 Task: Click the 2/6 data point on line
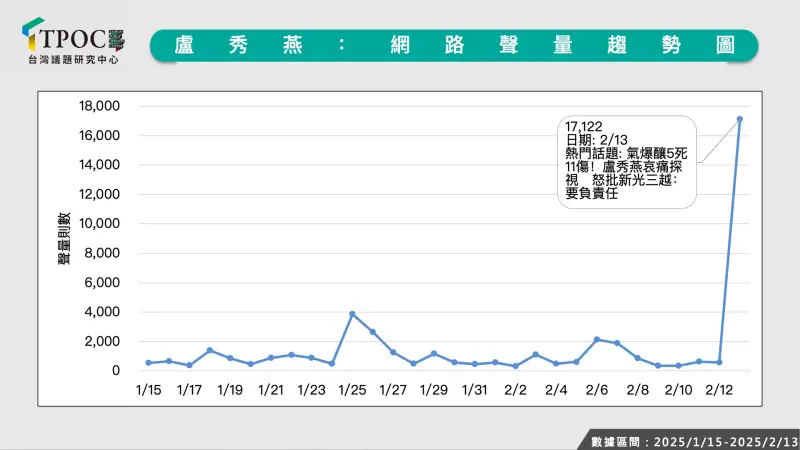click(x=597, y=339)
